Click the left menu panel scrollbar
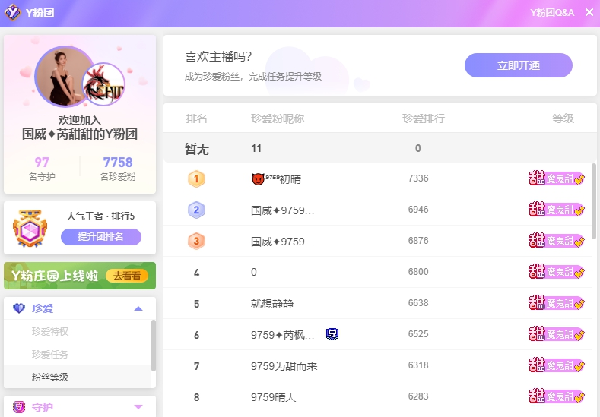 click(153, 345)
